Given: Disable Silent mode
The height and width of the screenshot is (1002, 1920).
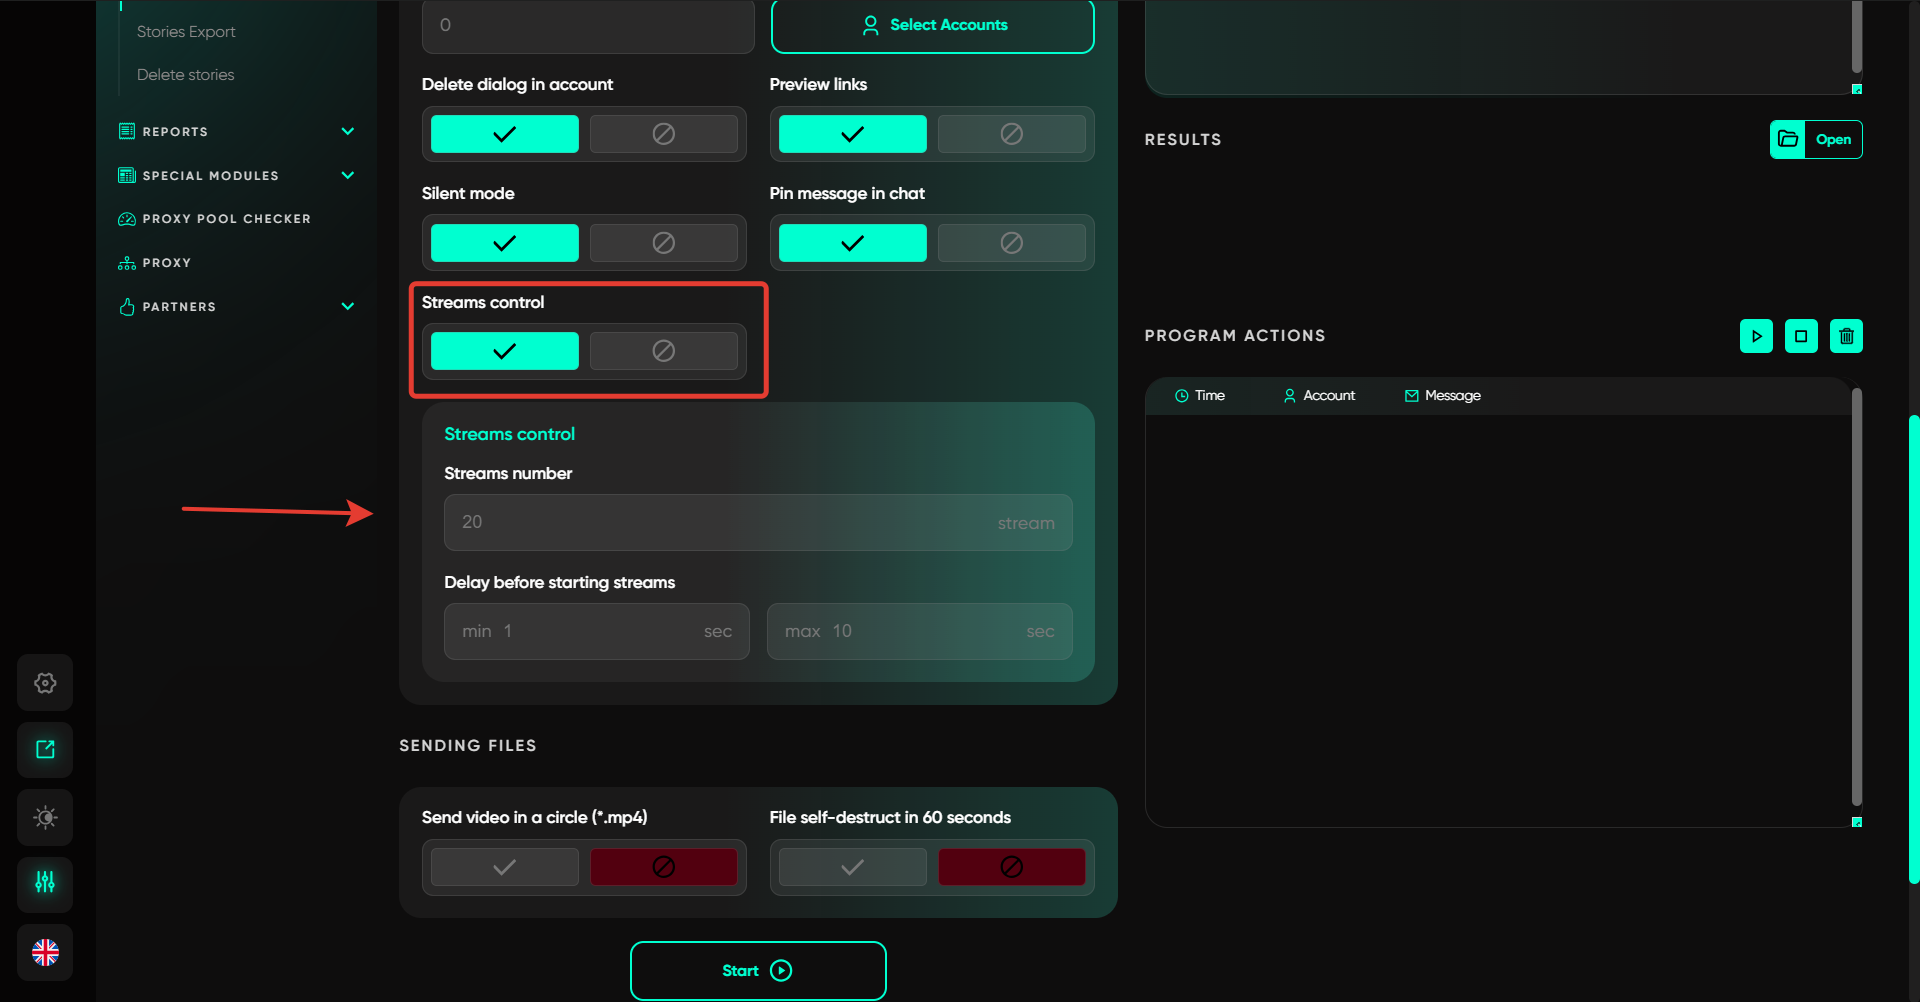Looking at the screenshot, I should point(663,243).
